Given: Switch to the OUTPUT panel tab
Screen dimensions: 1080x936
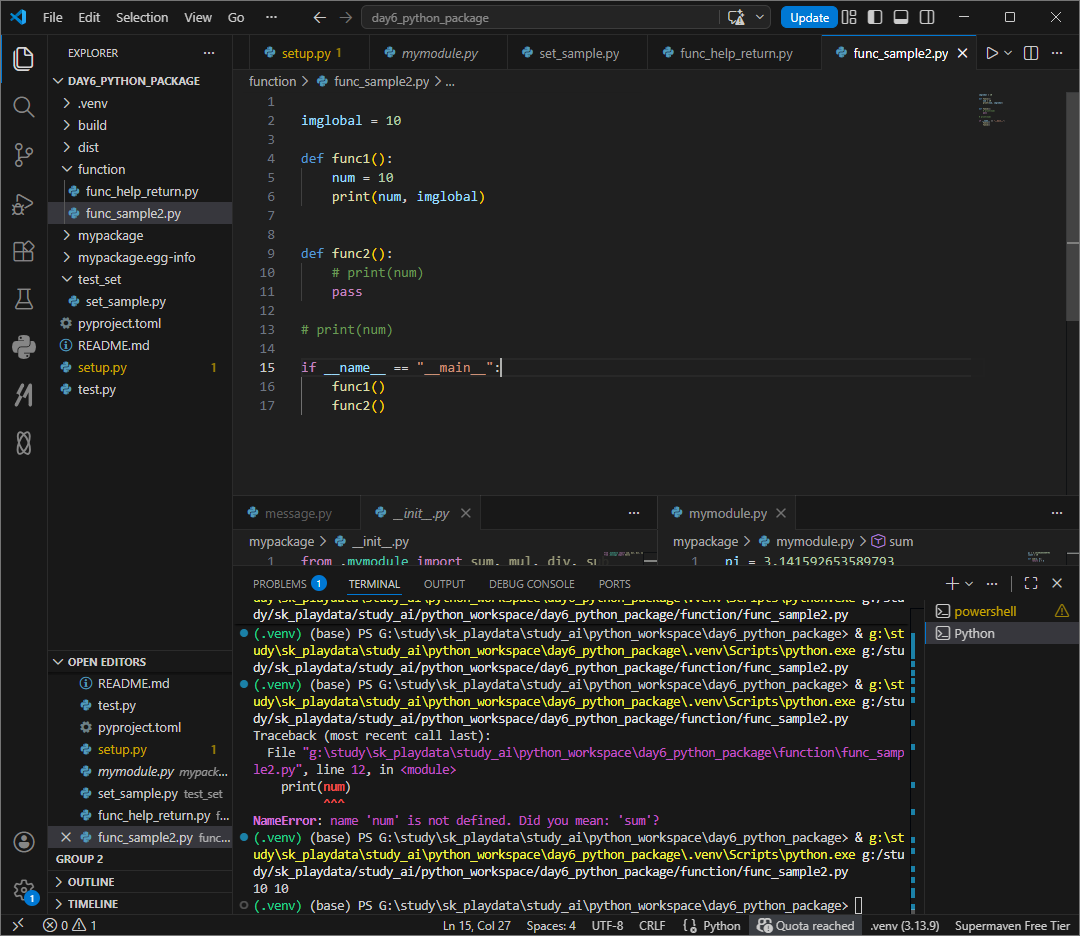Looking at the screenshot, I should pyautogui.click(x=444, y=583).
